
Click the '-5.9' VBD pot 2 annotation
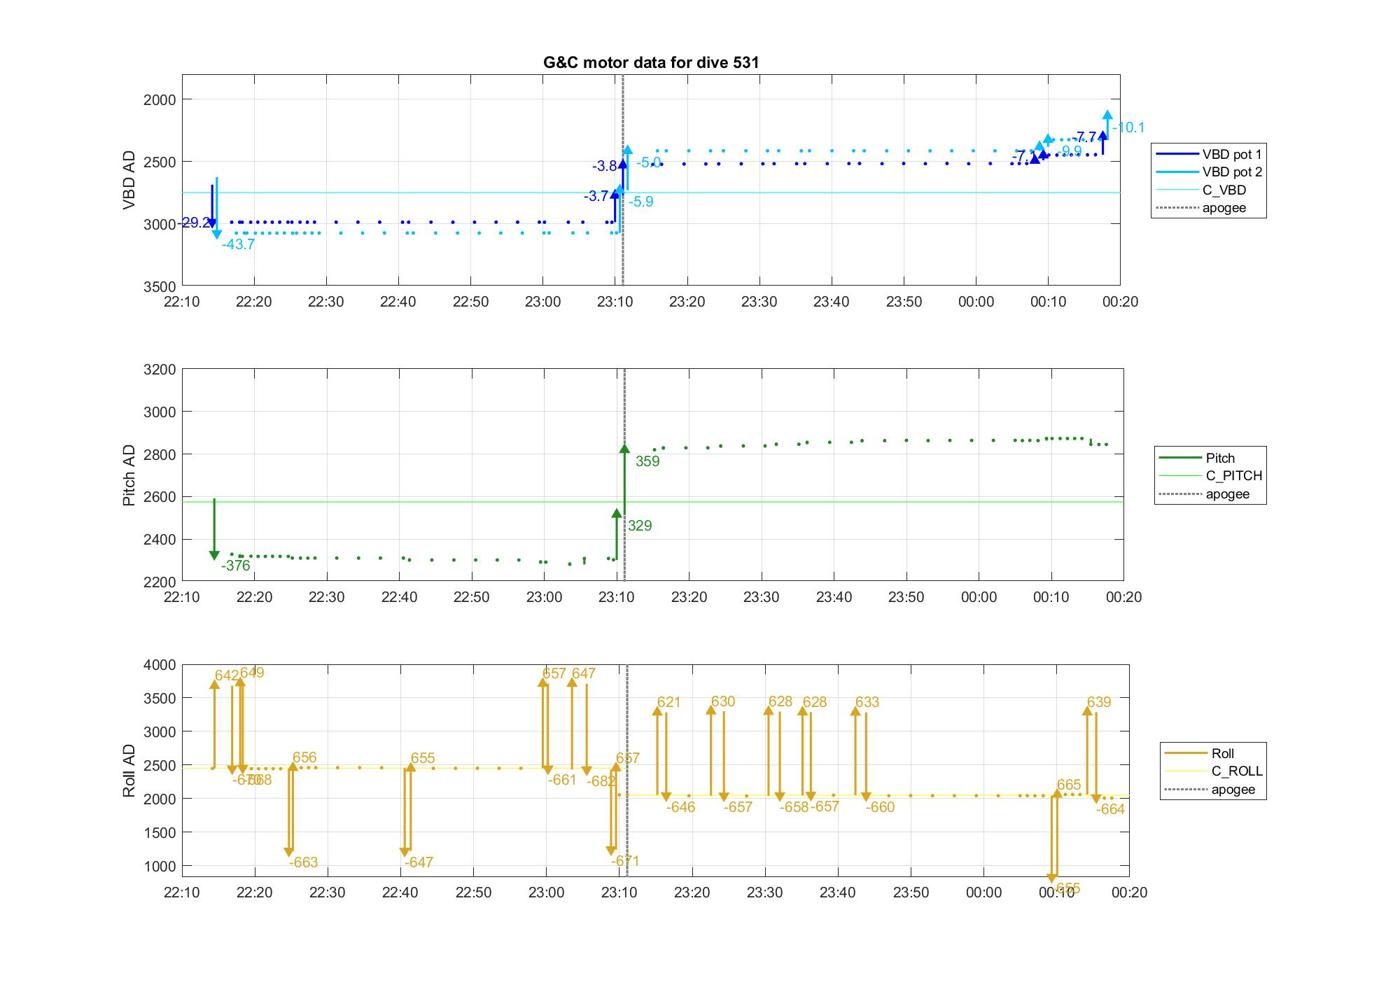[x=641, y=201]
